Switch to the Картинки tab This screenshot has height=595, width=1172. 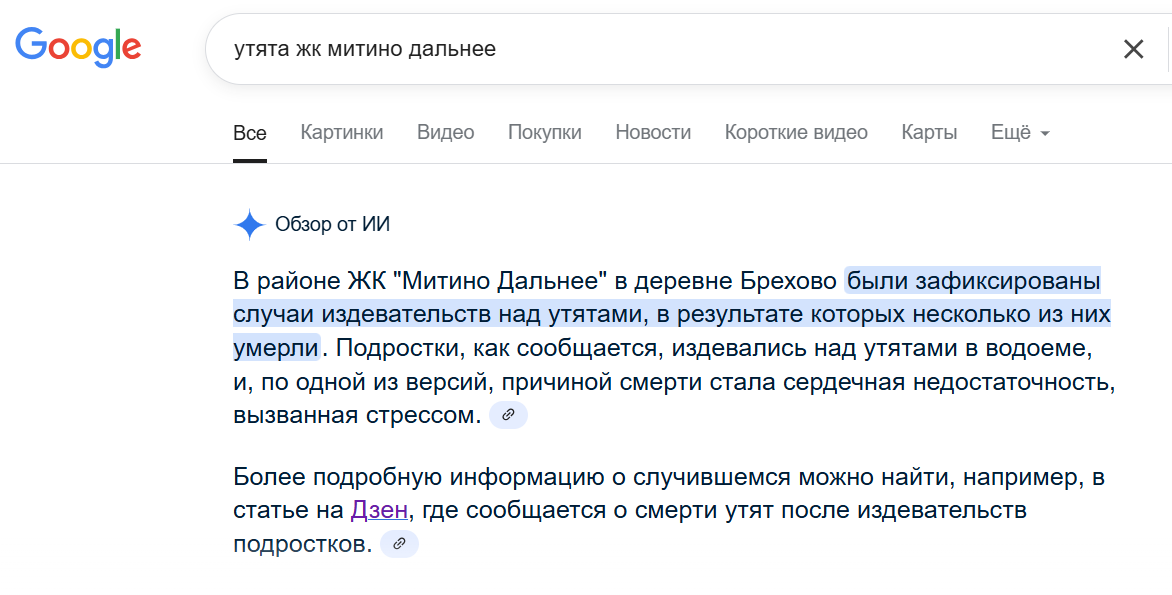pyautogui.click(x=342, y=133)
